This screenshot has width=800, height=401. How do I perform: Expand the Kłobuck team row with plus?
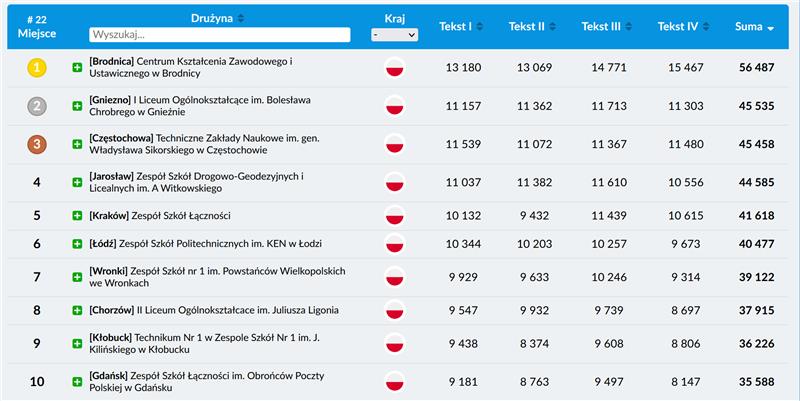pyautogui.click(x=77, y=344)
